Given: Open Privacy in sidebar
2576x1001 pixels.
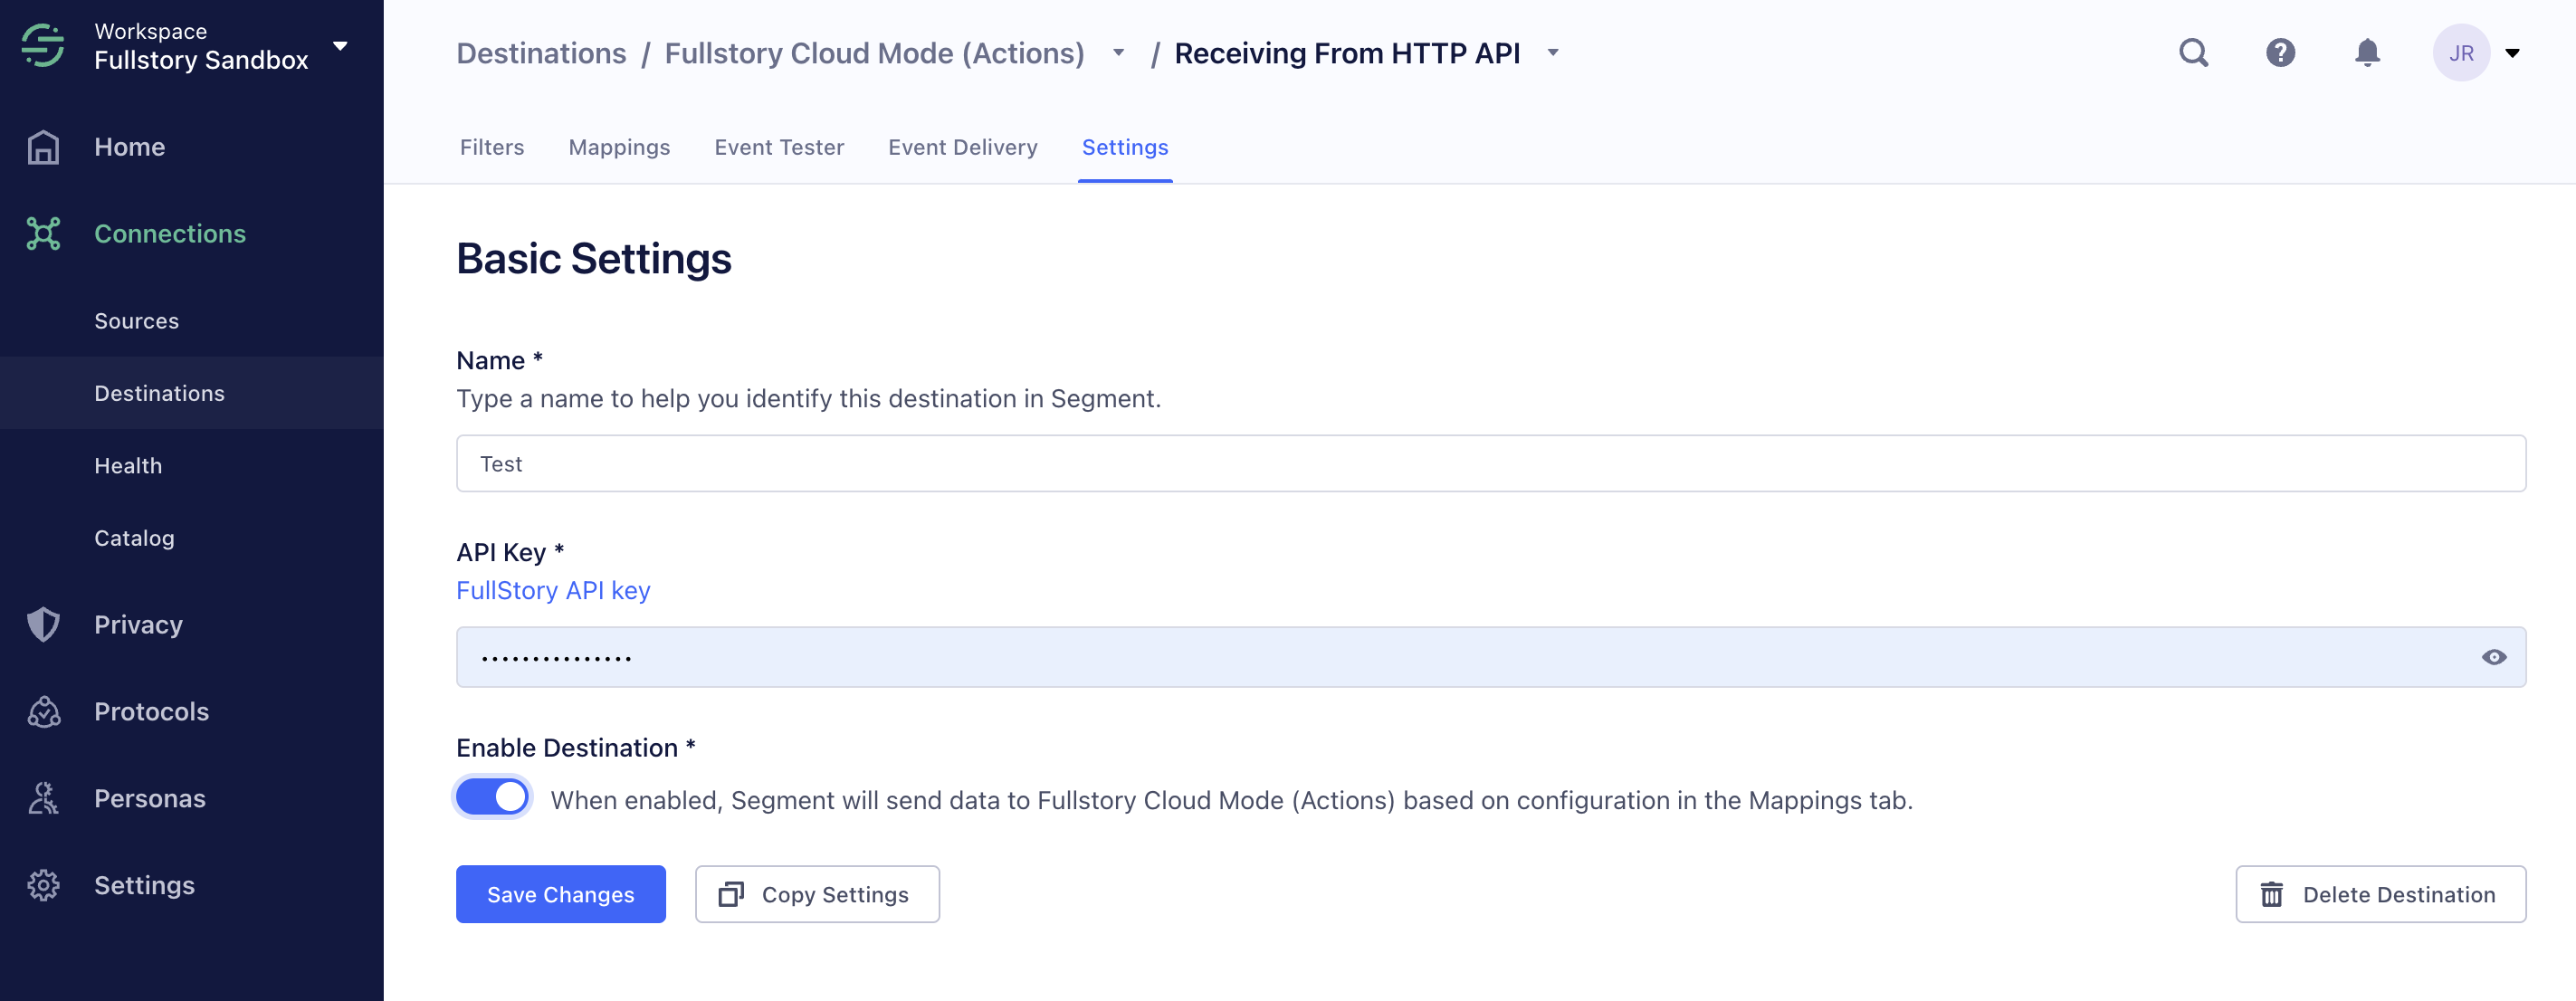Looking at the screenshot, I should click(139, 625).
